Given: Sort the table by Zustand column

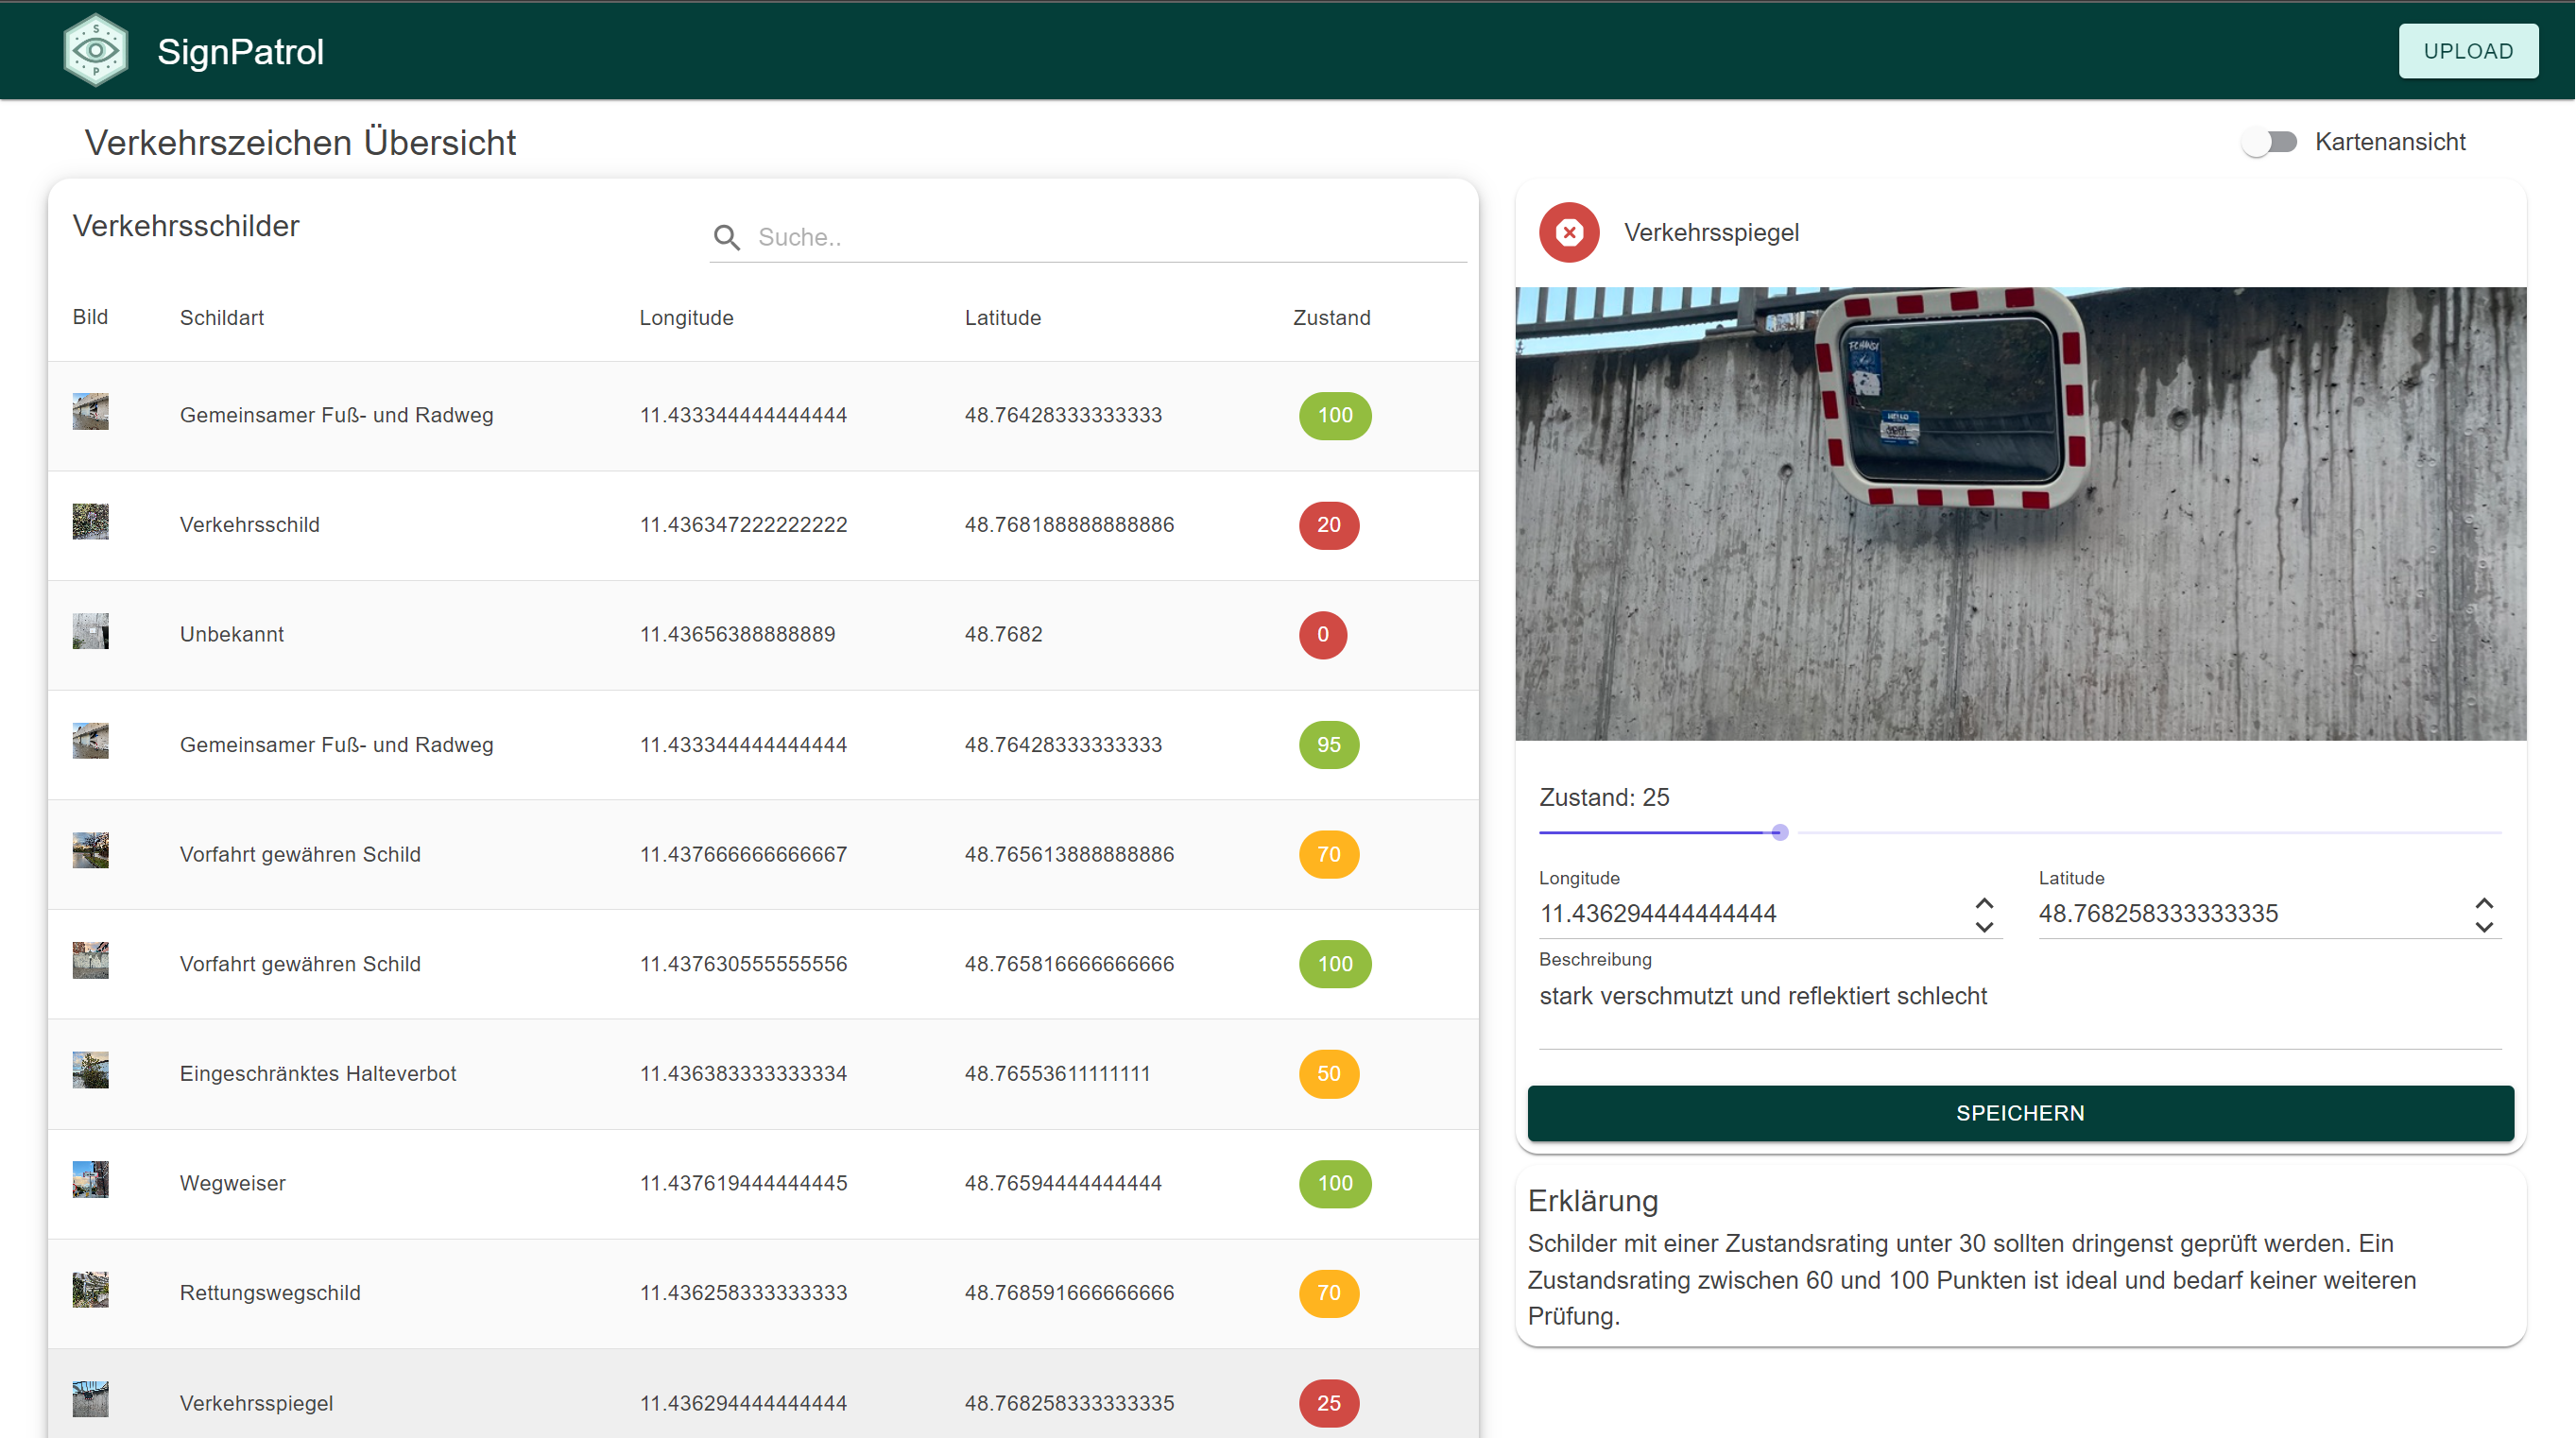Looking at the screenshot, I should pyautogui.click(x=1331, y=318).
